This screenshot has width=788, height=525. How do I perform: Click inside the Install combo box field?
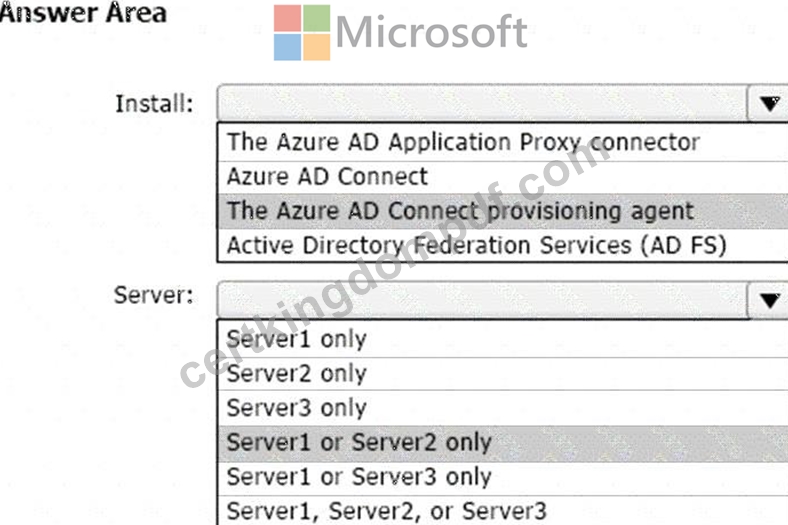click(482, 103)
